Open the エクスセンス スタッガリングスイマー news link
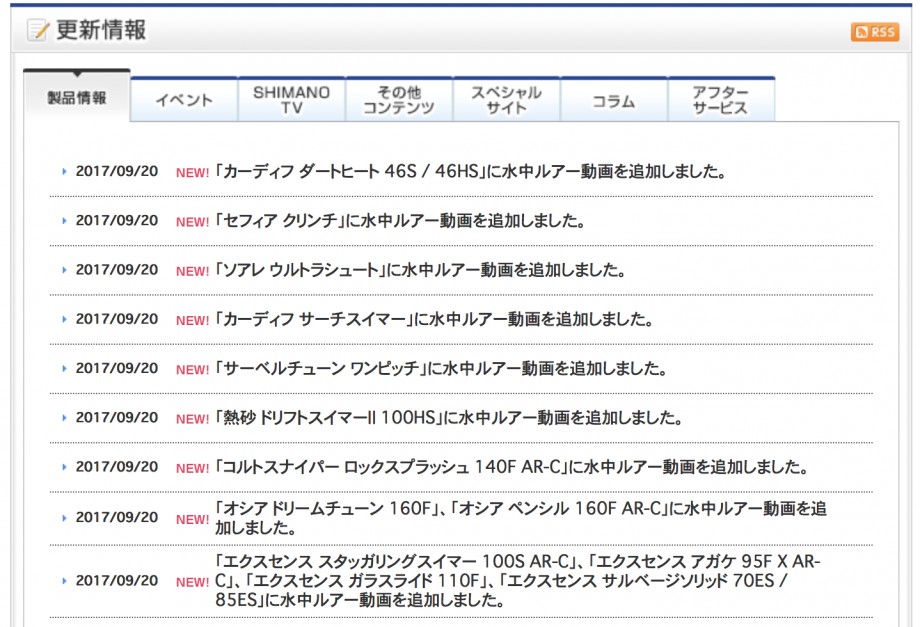The width and height of the screenshot is (920, 627). pyautogui.click(x=518, y=581)
